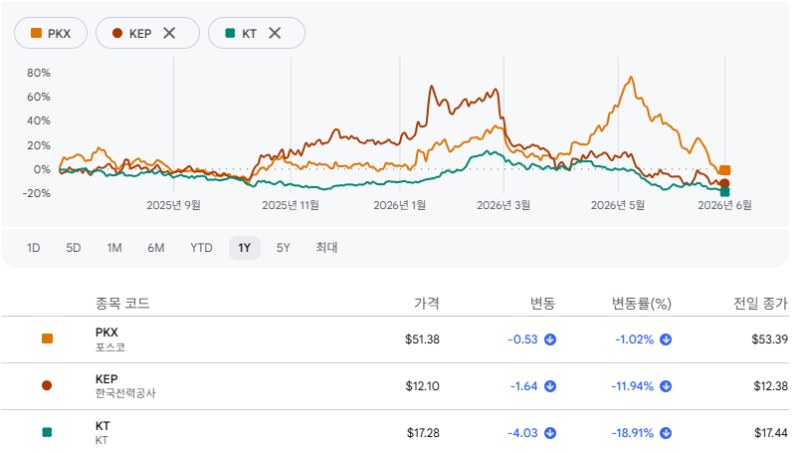Click down-arrow icon beside -18.91% change
This screenshot has width=800, height=453.
coord(666,433)
